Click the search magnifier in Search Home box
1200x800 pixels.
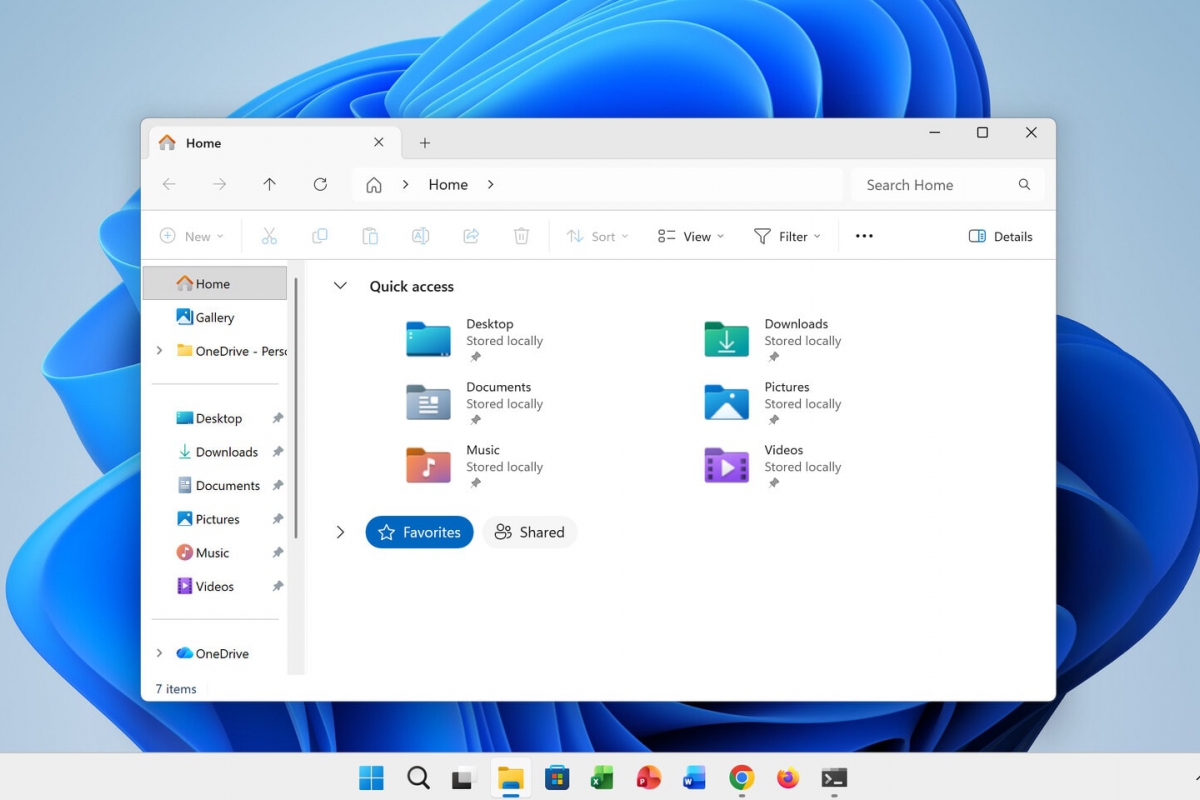[1024, 184]
